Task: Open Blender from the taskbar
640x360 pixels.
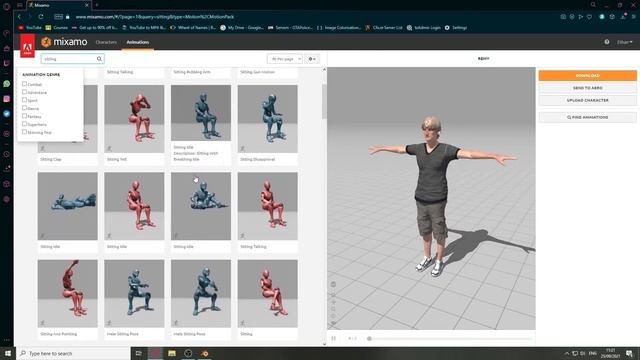Action: (x=204, y=353)
